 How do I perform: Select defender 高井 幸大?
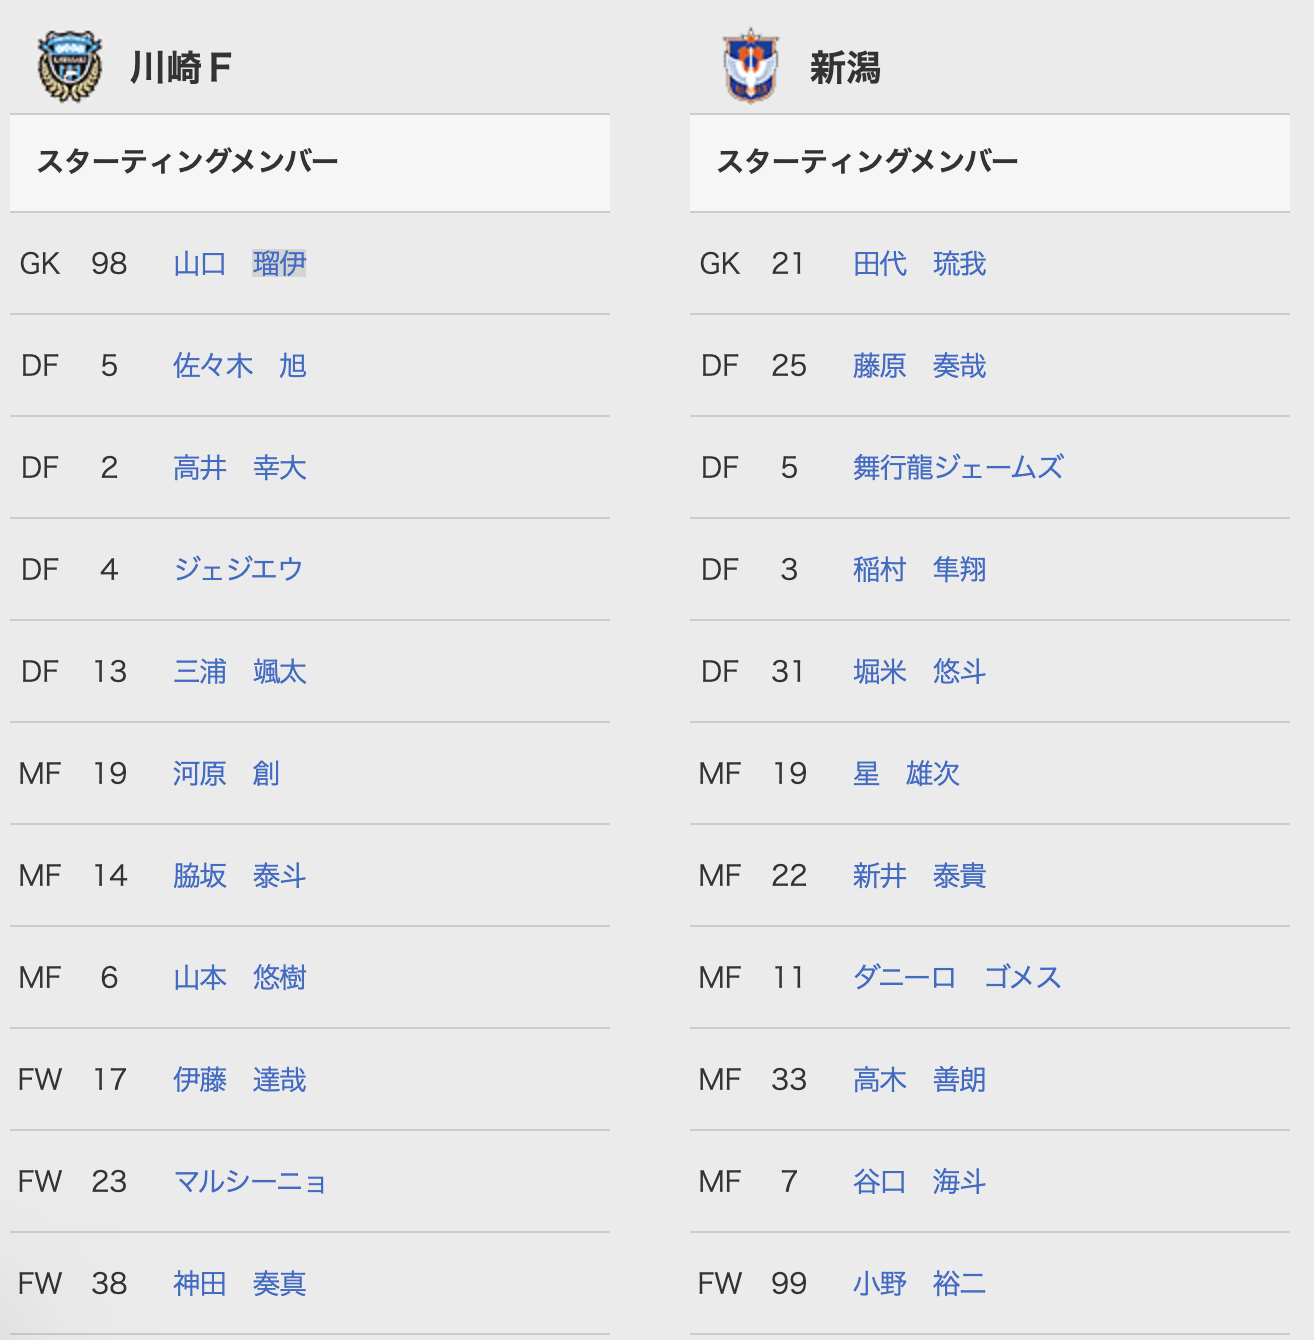(240, 468)
